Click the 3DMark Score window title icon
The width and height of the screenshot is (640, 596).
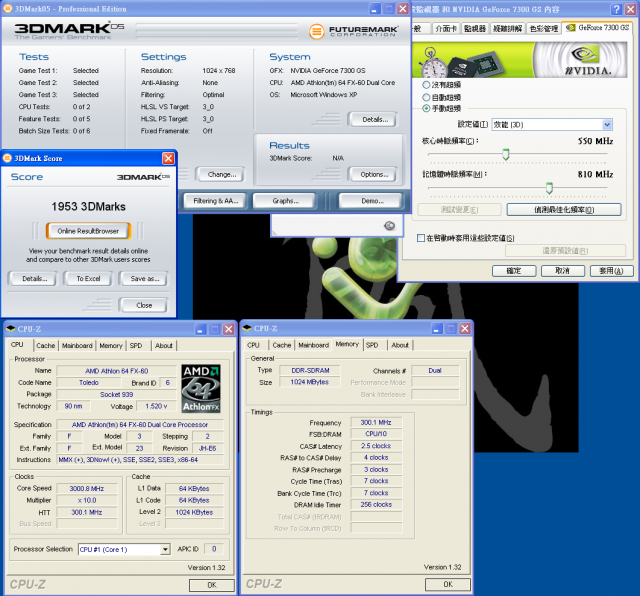7,158
